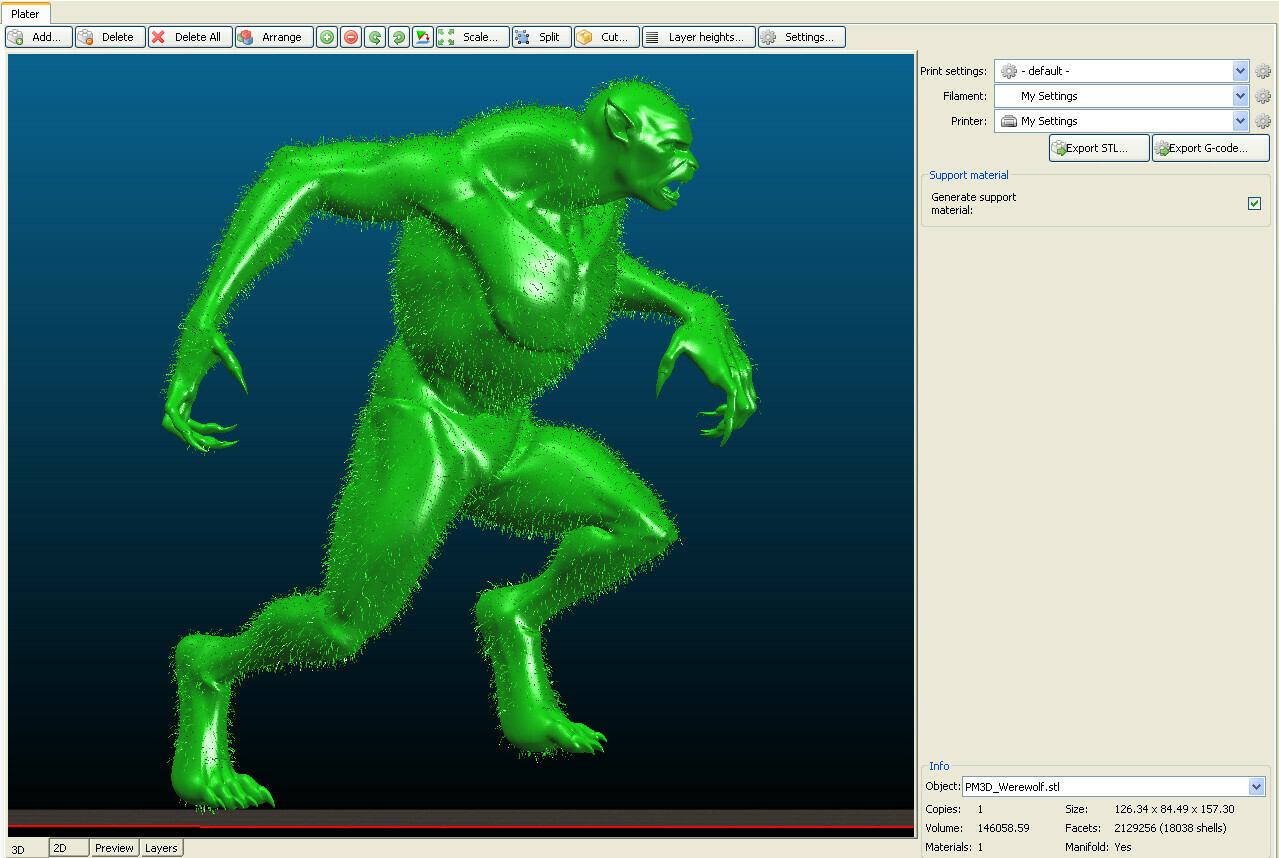Switch to the Preview tab
This screenshot has width=1279, height=858.
pyautogui.click(x=114, y=848)
